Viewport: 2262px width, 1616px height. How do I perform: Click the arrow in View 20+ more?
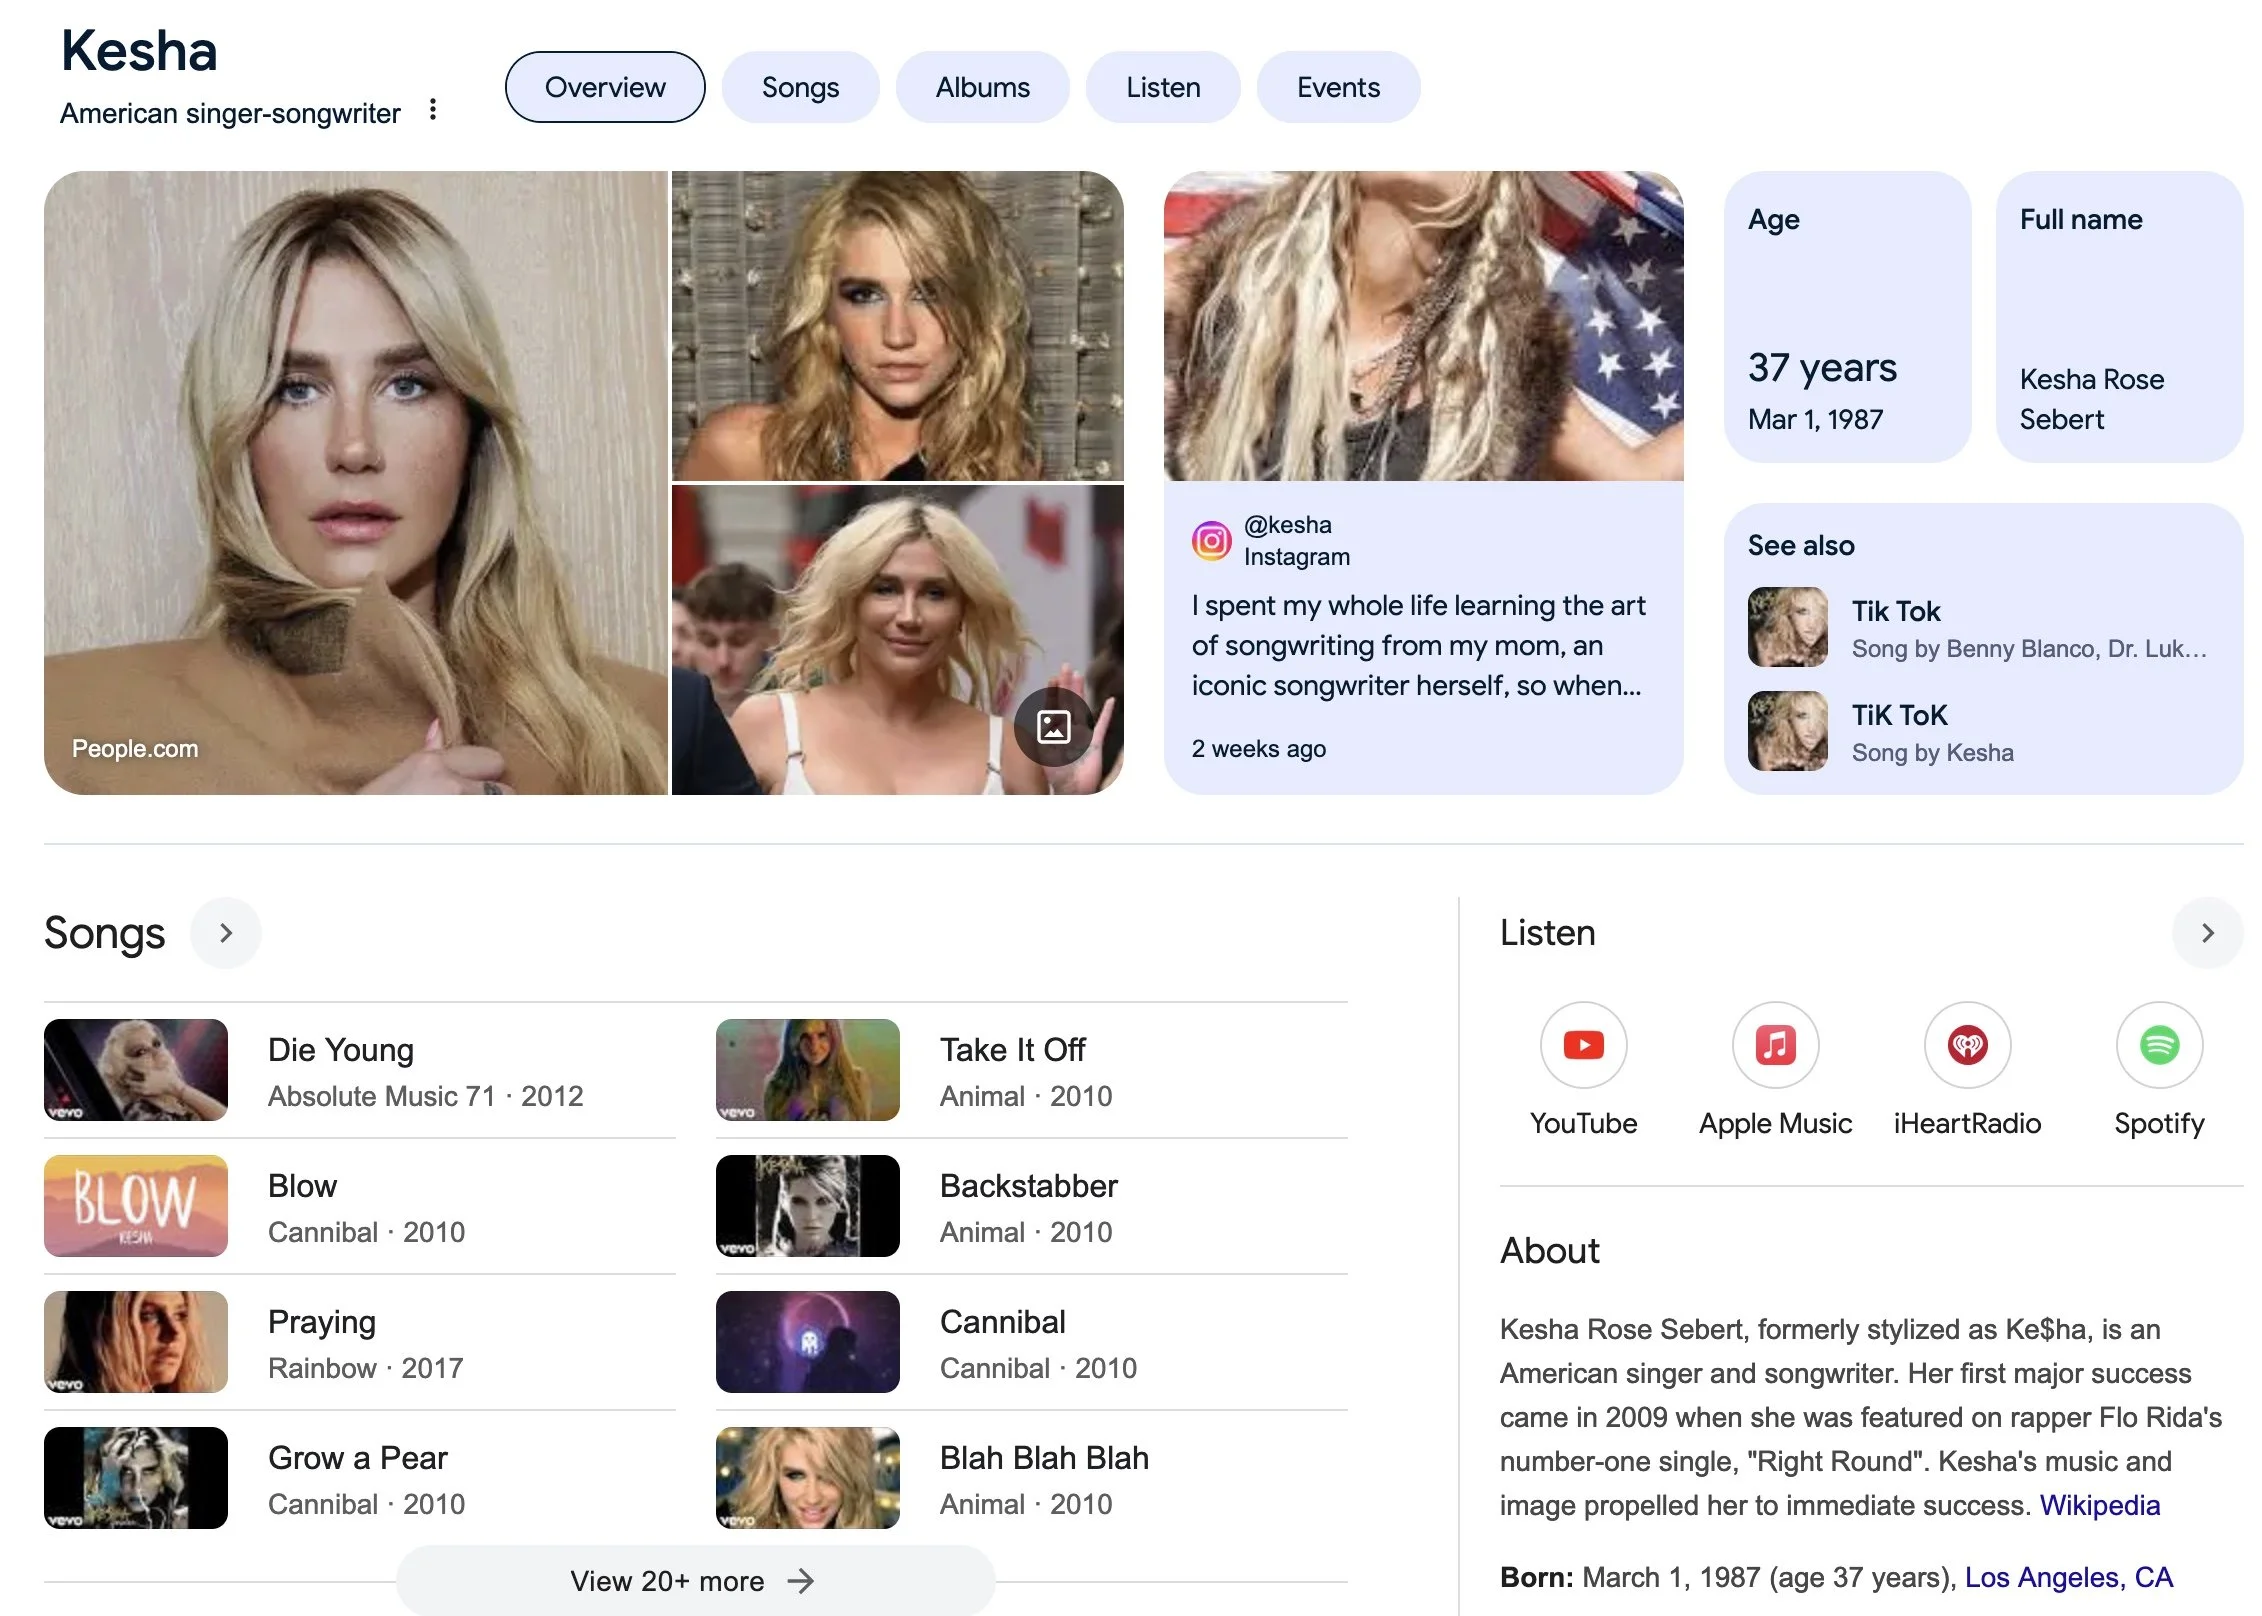(x=801, y=1581)
